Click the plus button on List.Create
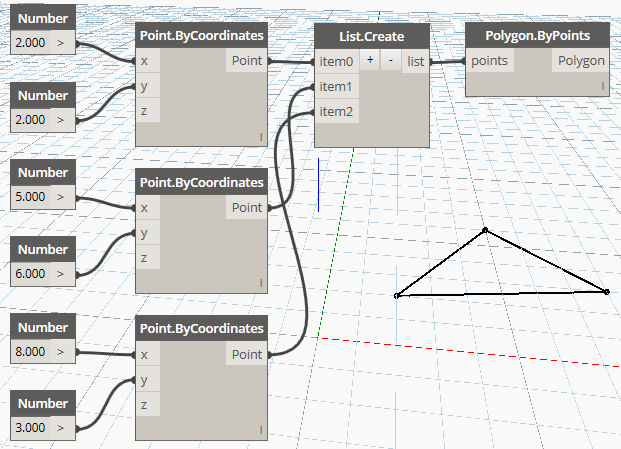 point(370,61)
